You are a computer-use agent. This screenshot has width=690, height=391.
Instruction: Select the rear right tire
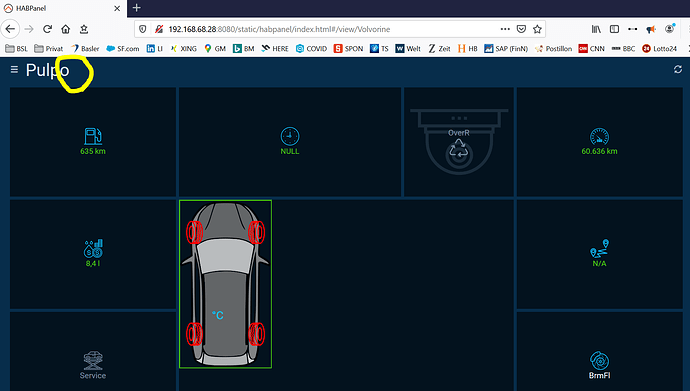[x=256, y=334]
